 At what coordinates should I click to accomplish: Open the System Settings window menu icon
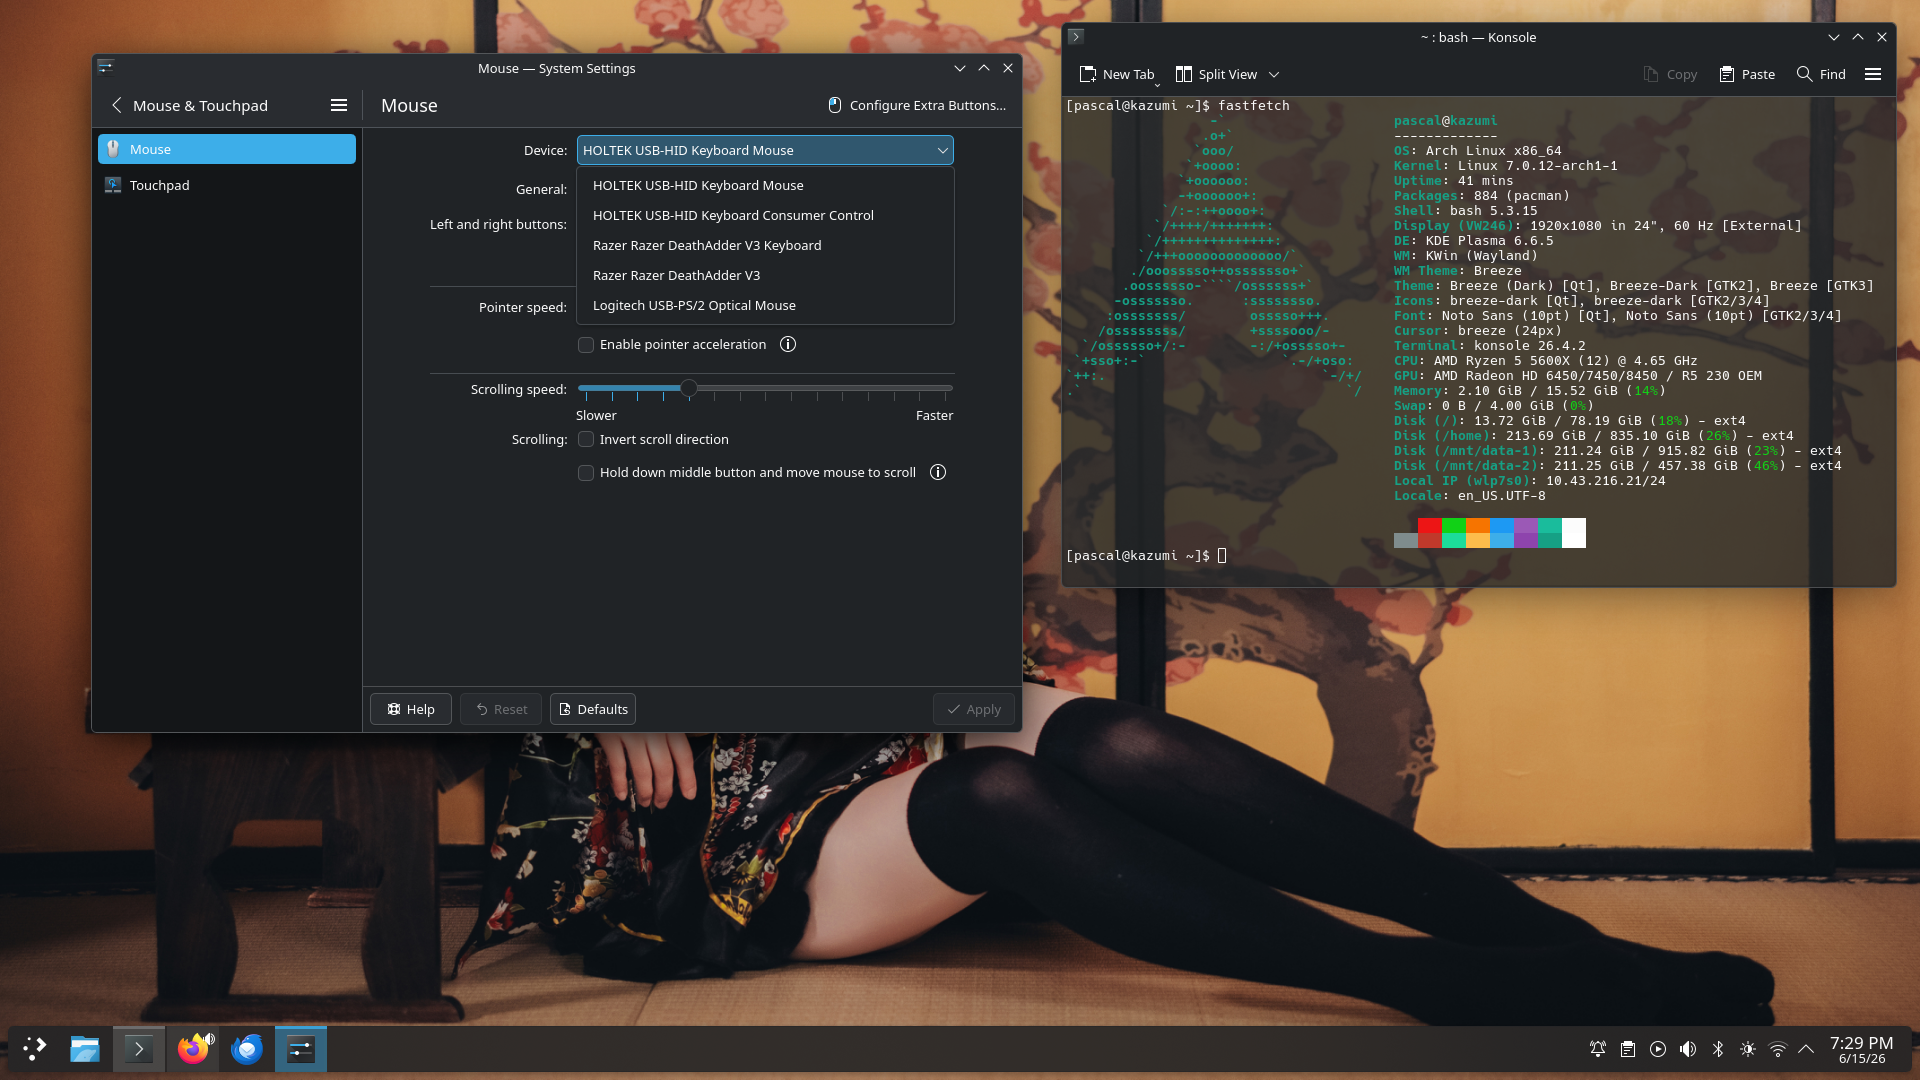[106, 67]
